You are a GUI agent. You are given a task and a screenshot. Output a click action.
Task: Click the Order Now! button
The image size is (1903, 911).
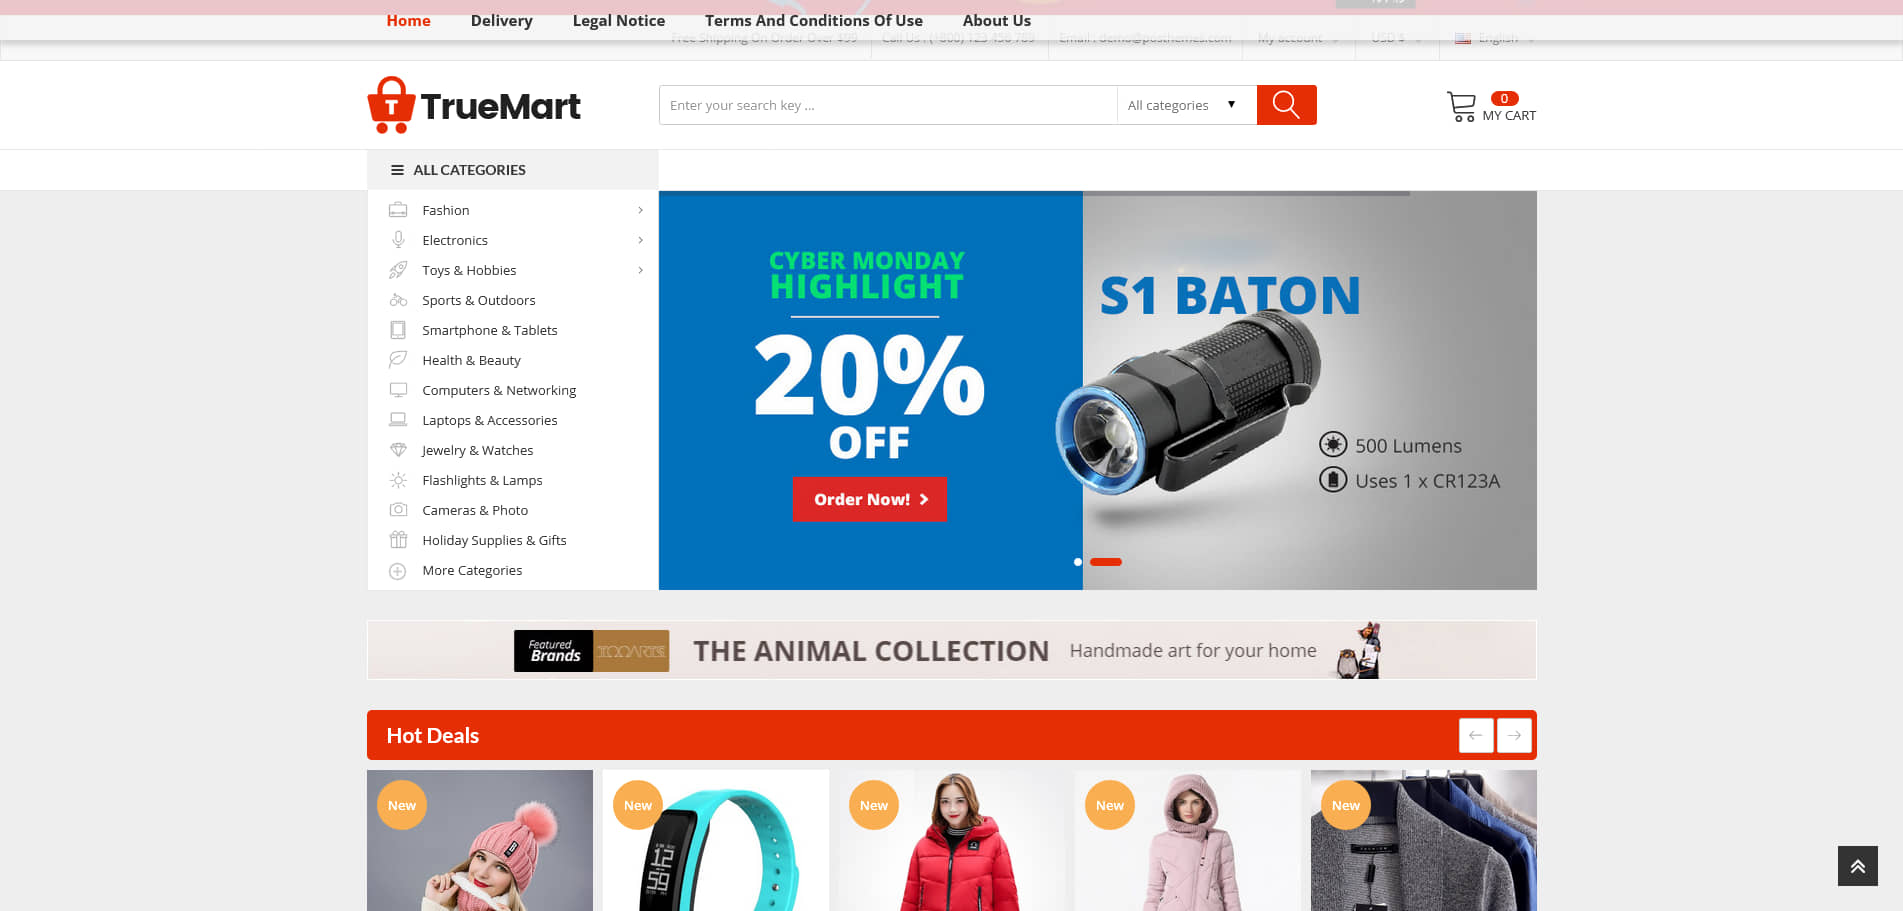click(870, 499)
